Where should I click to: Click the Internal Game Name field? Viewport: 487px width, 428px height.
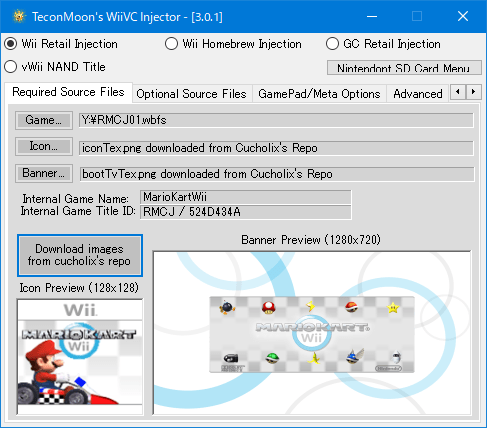(x=246, y=197)
